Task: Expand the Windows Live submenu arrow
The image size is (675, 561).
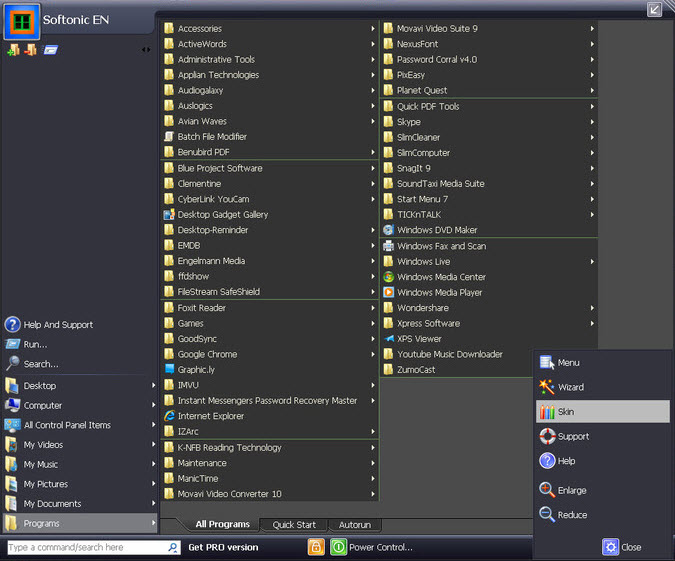Action: (x=592, y=261)
